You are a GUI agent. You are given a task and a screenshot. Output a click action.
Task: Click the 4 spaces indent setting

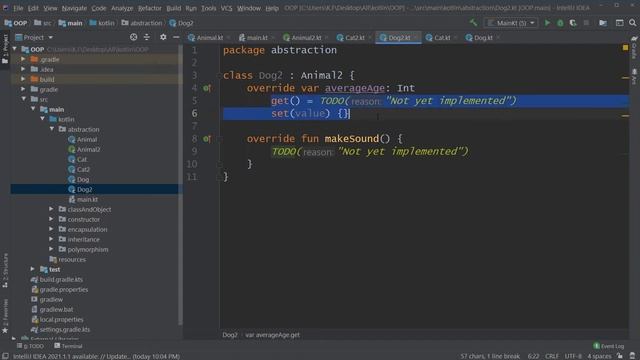coord(599,356)
